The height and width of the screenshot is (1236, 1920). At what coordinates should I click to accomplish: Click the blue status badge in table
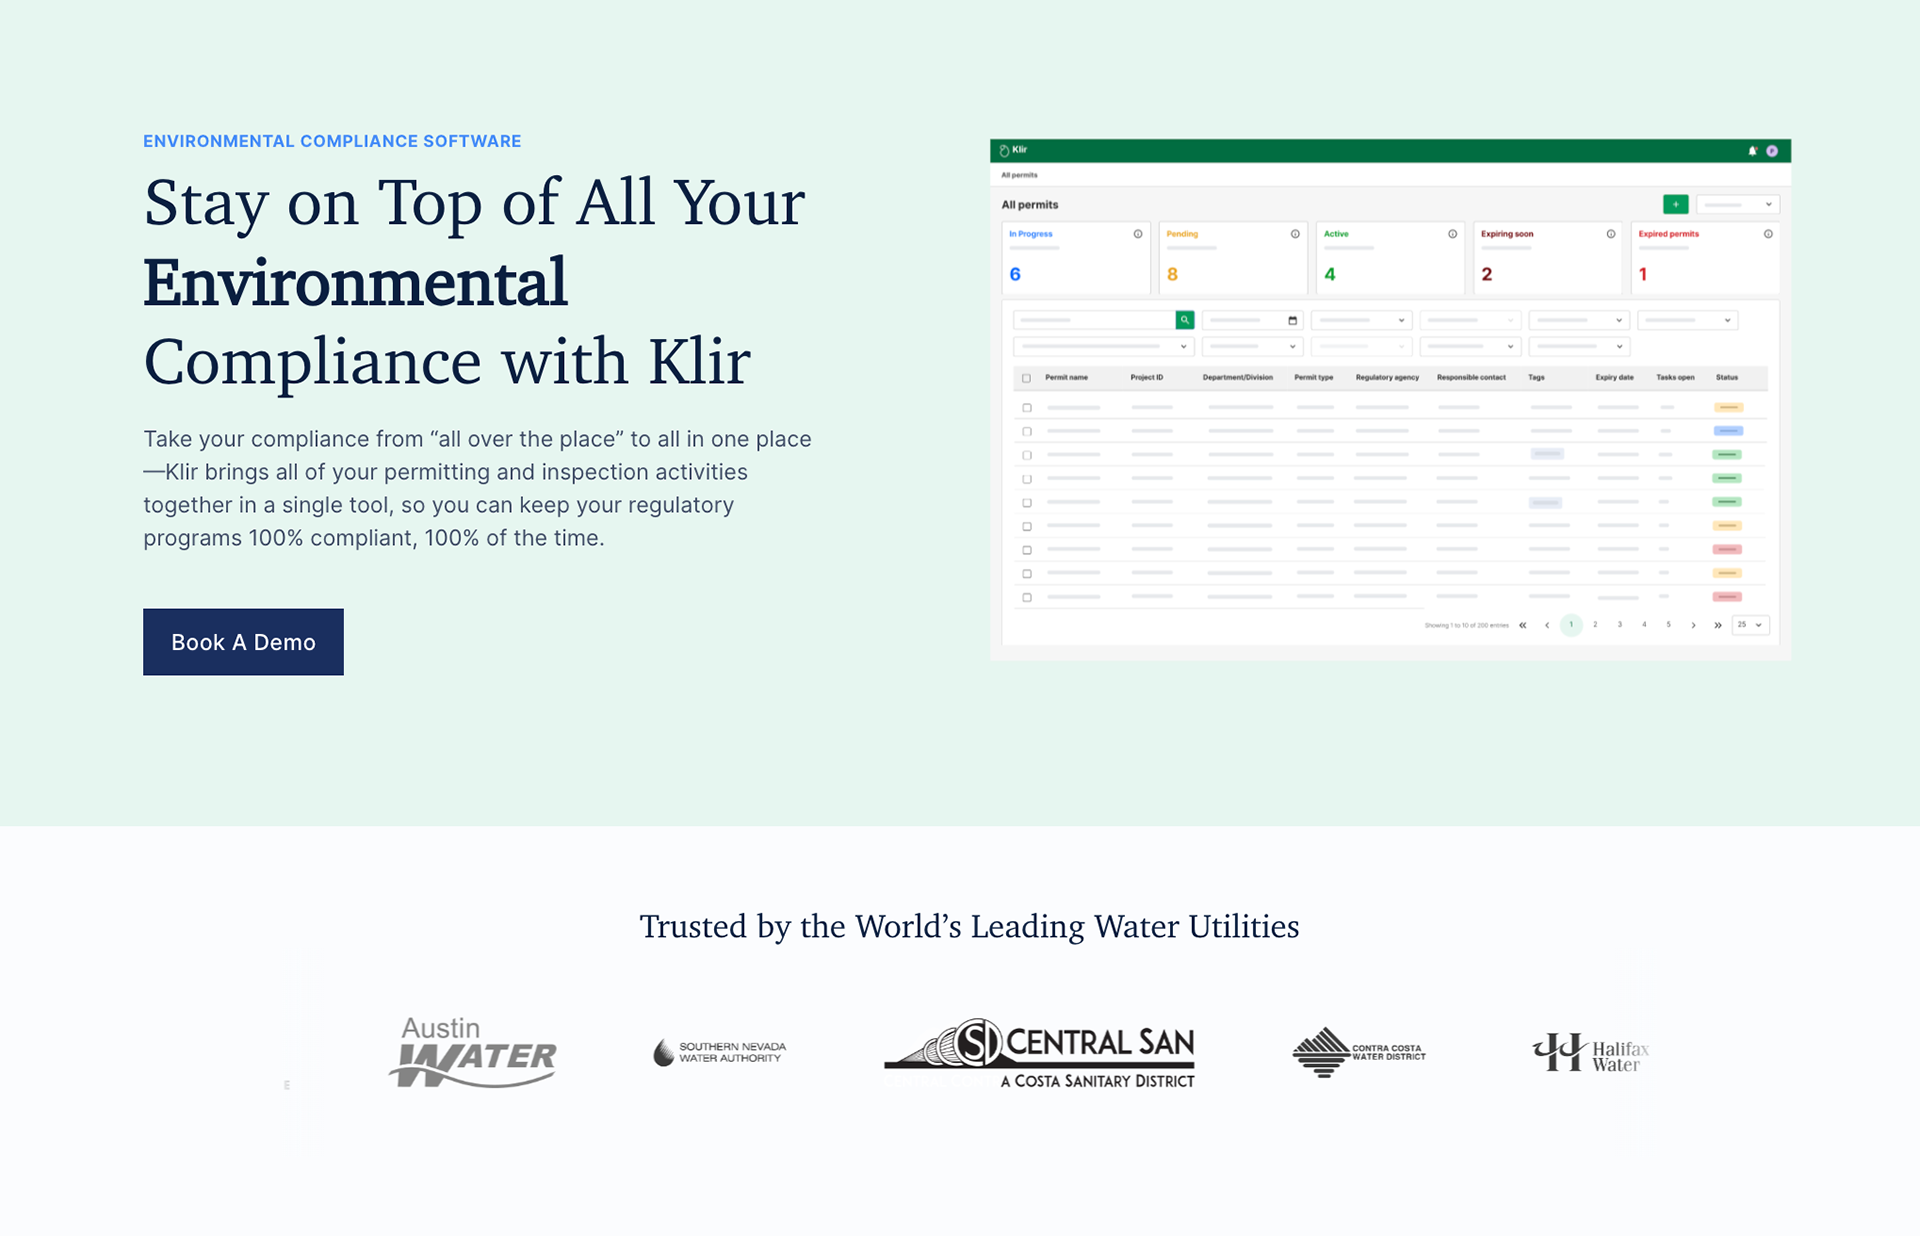[1728, 431]
